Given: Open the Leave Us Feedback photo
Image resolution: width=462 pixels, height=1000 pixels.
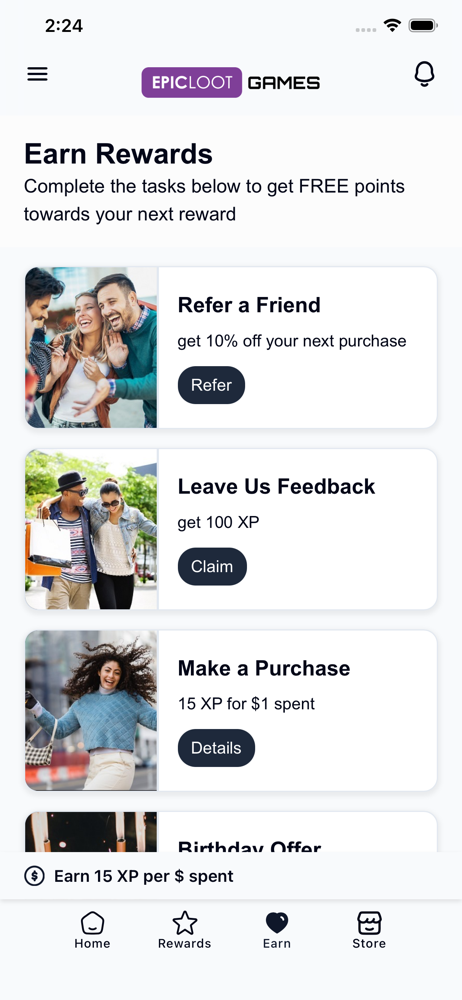Looking at the screenshot, I should click(91, 529).
